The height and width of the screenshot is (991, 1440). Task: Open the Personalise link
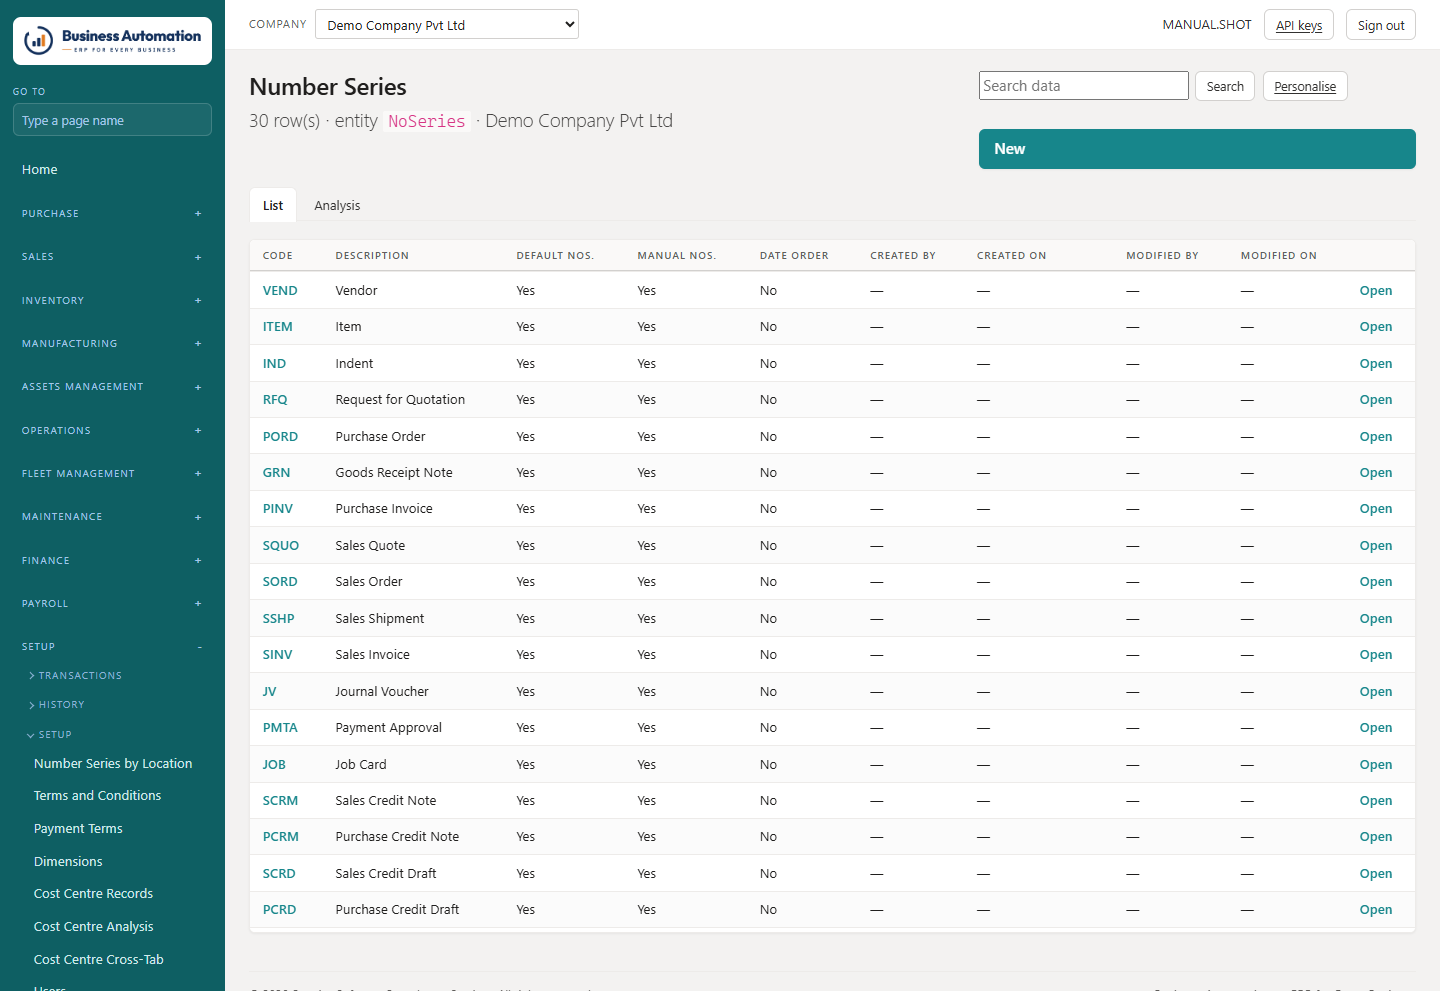pyautogui.click(x=1305, y=86)
